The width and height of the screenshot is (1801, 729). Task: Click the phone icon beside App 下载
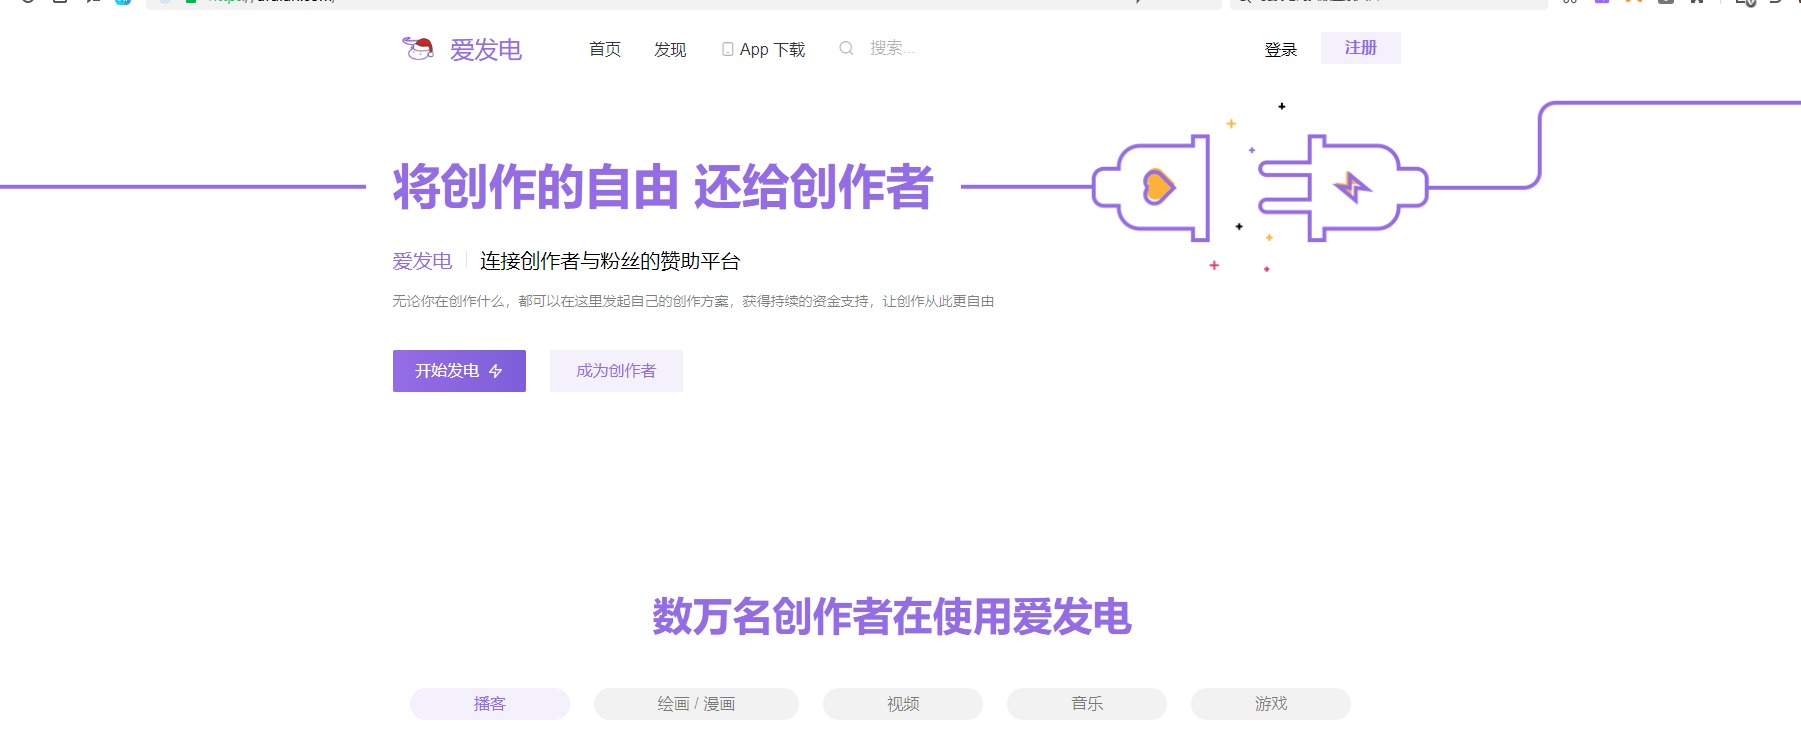coord(728,49)
